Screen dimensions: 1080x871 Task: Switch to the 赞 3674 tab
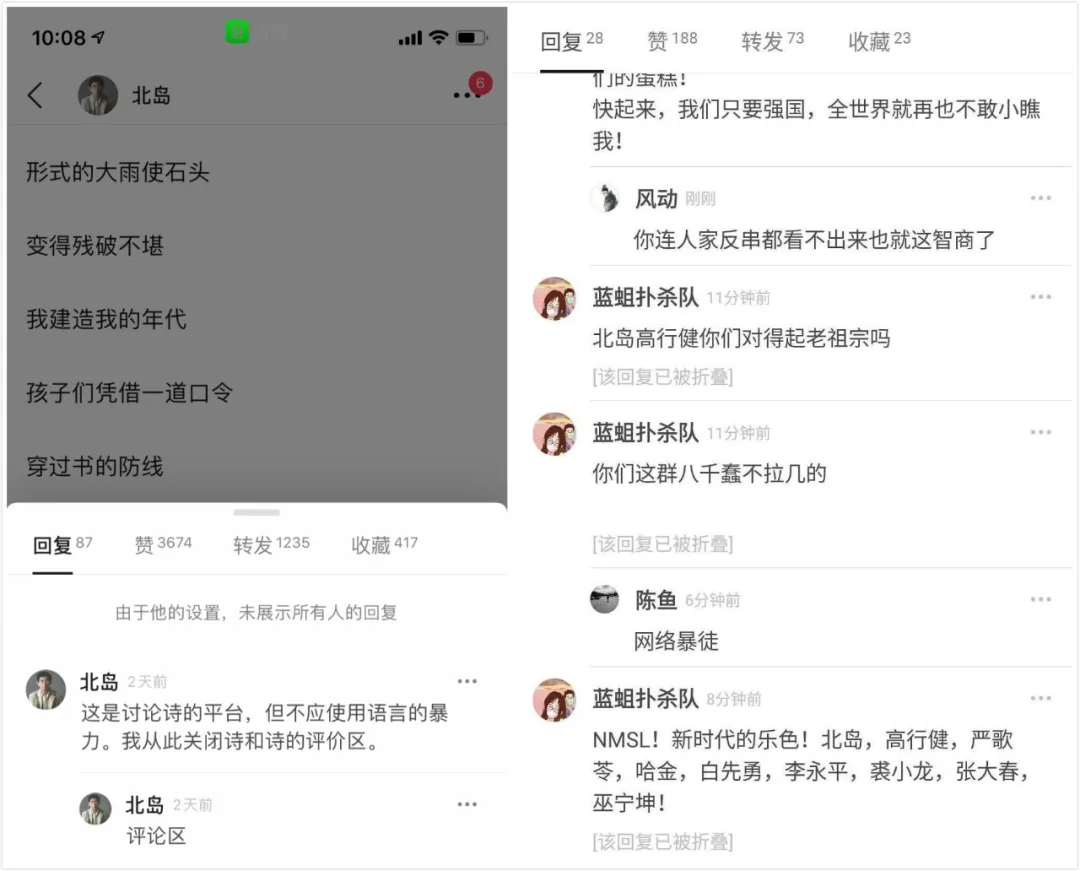point(163,544)
